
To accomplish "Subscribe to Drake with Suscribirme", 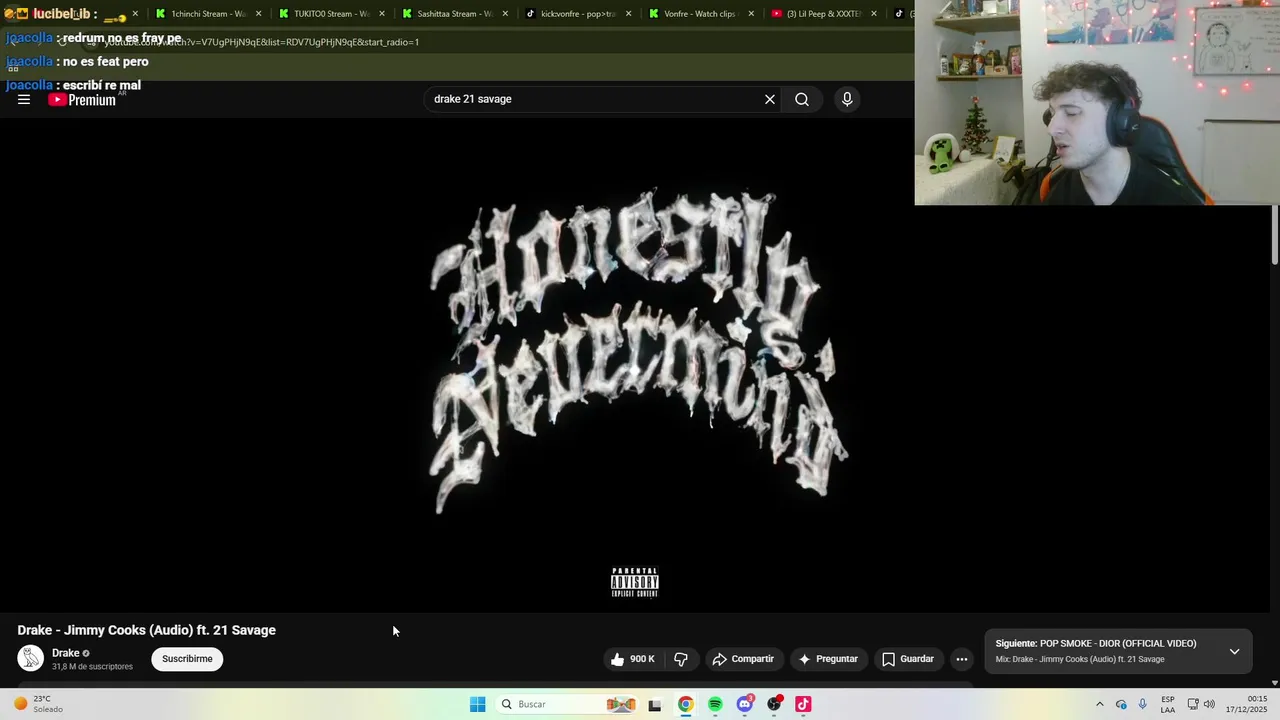I will (187, 659).
